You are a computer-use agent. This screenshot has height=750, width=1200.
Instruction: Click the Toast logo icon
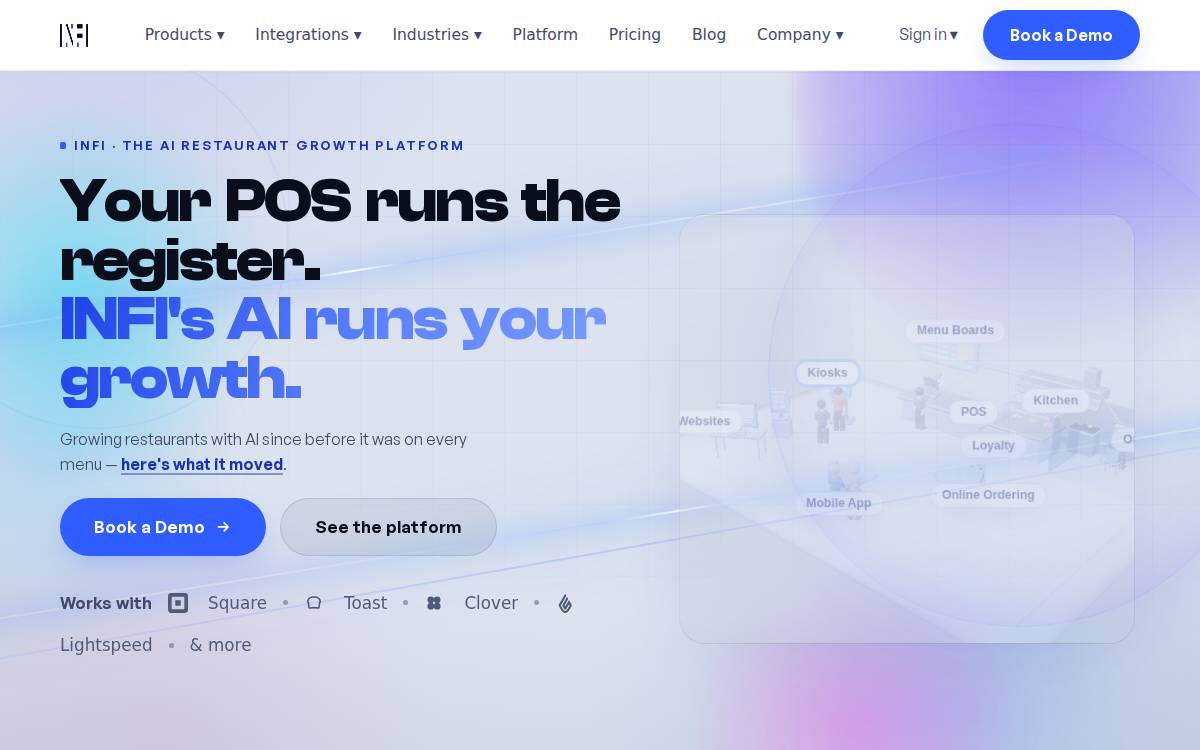click(314, 603)
